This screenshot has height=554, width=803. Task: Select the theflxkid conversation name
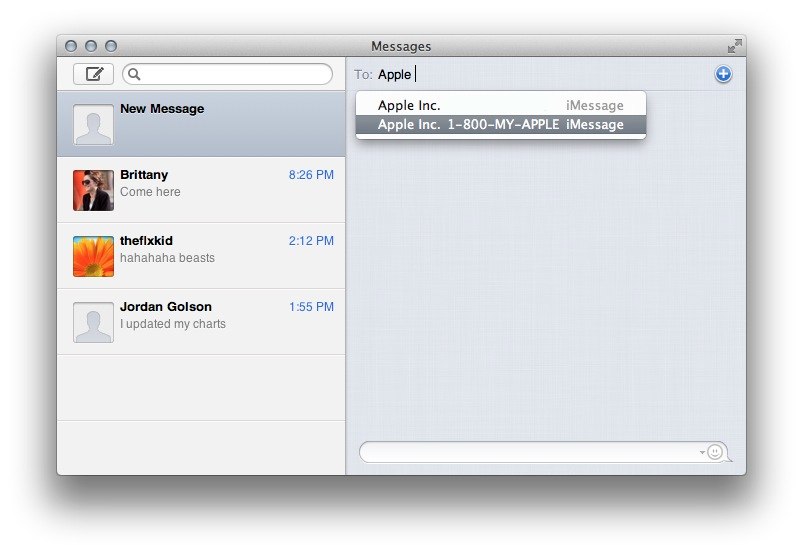point(146,241)
